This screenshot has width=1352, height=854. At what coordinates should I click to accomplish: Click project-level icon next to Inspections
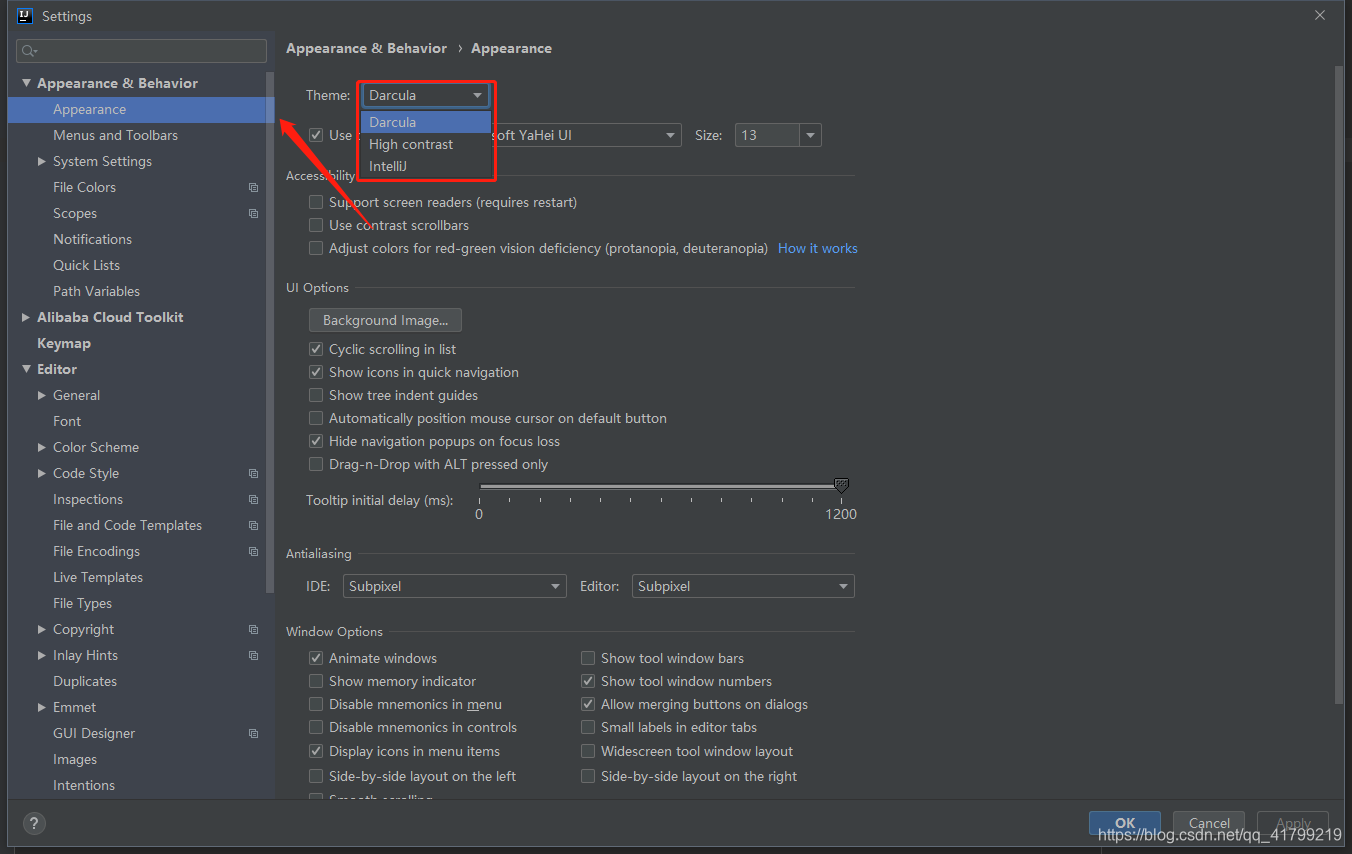(x=253, y=499)
